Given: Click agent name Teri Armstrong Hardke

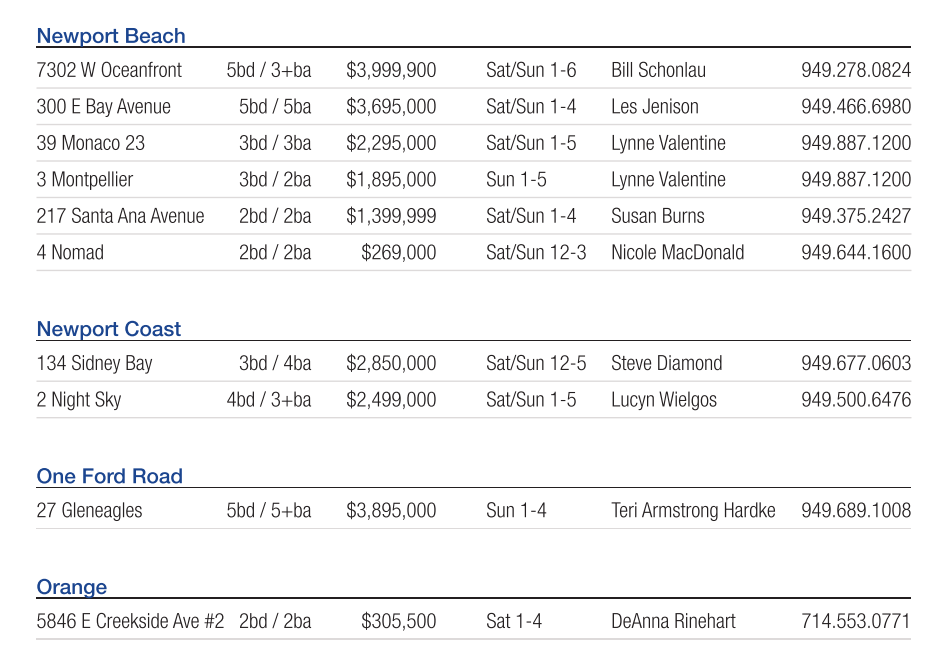Looking at the screenshot, I should pyautogui.click(x=693, y=511).
